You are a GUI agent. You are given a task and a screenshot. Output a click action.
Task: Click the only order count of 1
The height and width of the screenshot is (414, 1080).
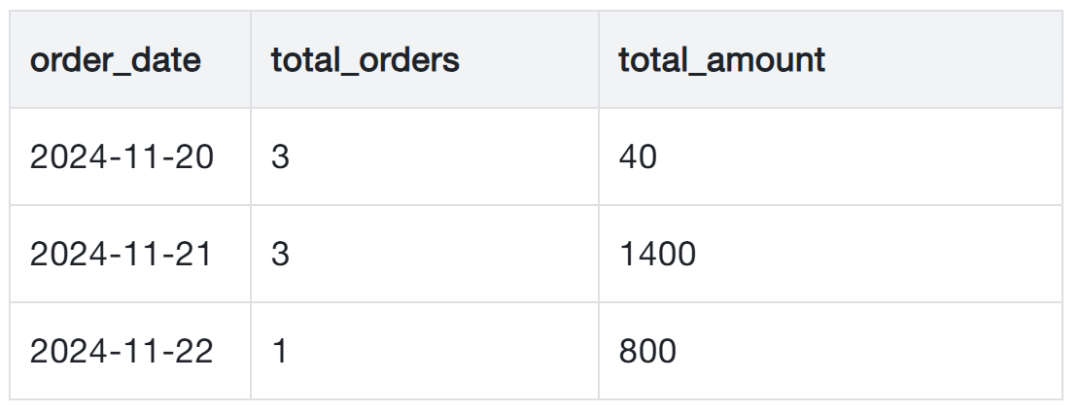tap(280, 351)
